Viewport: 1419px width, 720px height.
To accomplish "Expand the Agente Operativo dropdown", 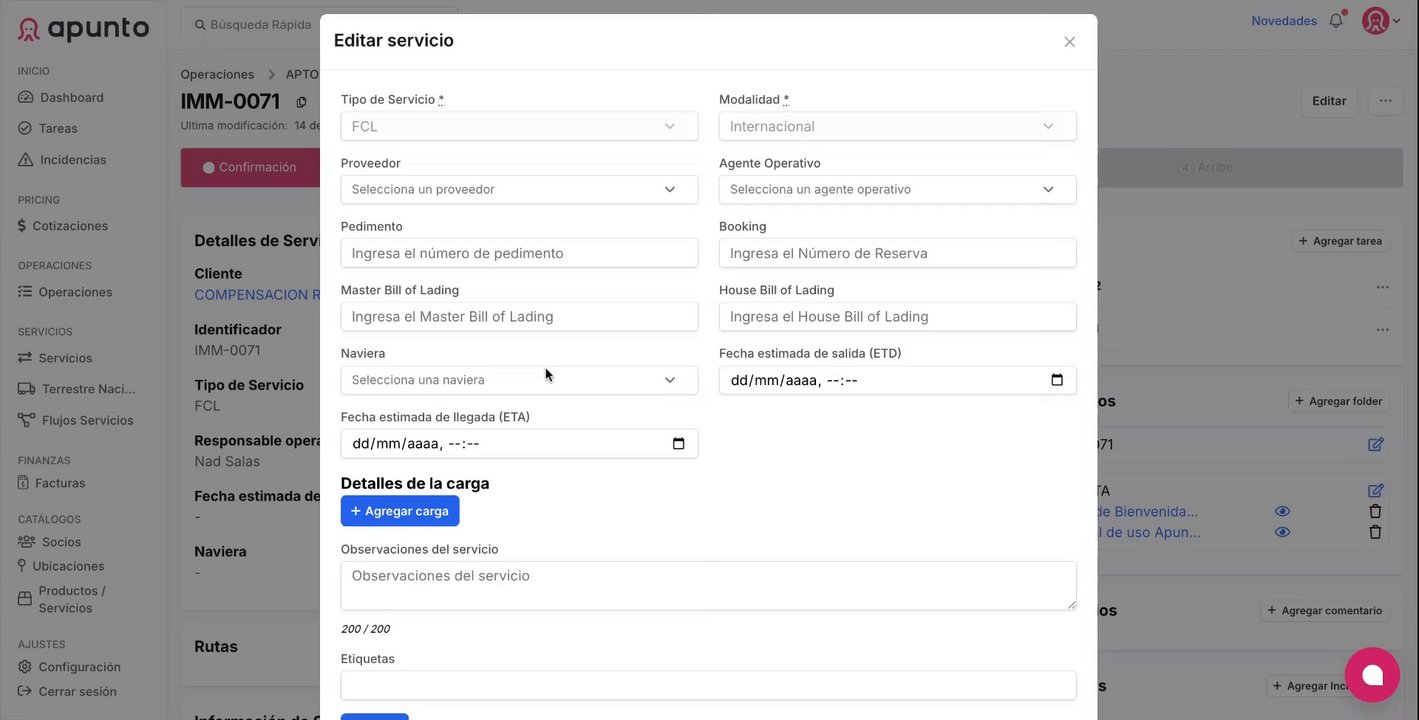I will point(897,189).
